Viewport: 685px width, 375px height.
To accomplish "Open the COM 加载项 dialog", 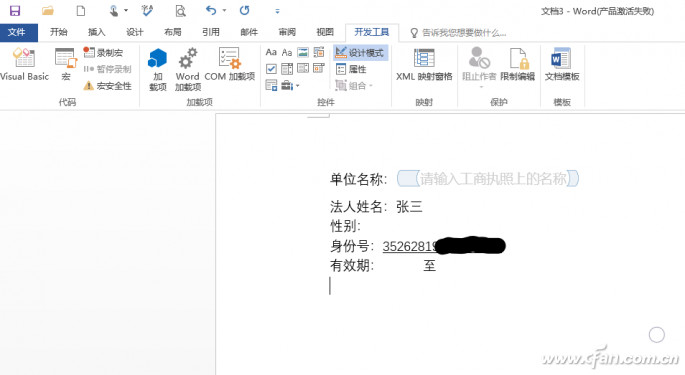I will point(230,64).
